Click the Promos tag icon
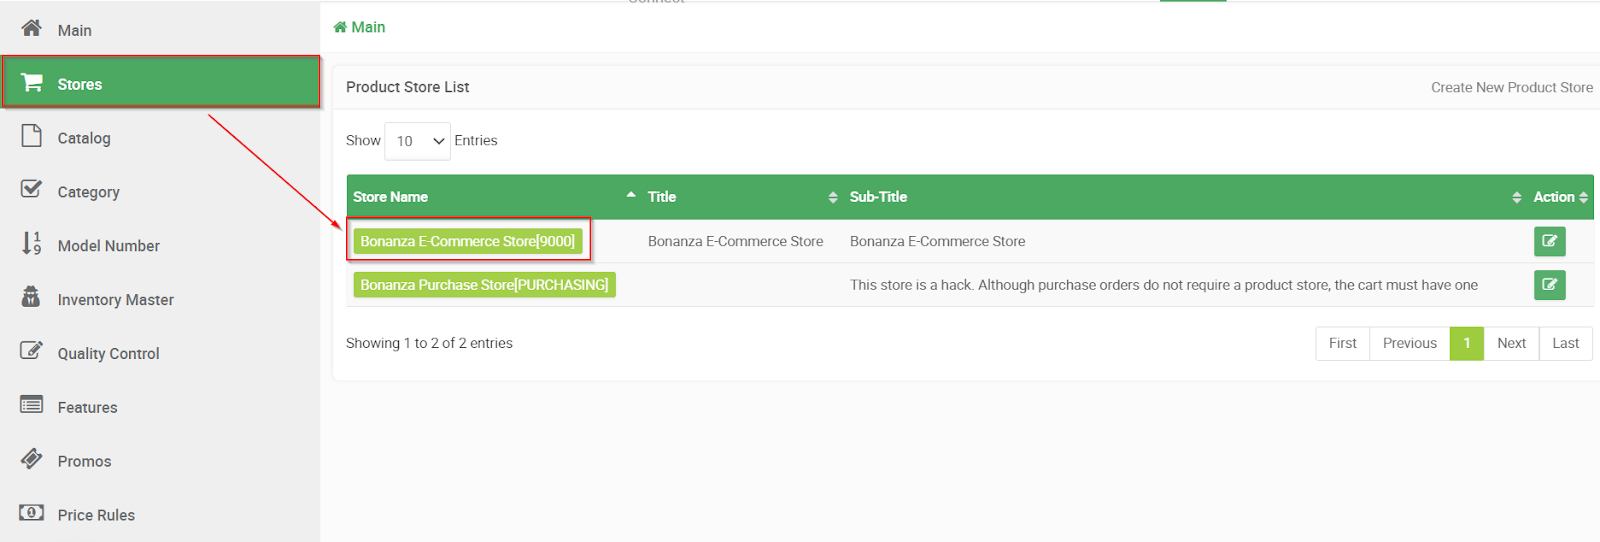The width and height of the screenshot is (1600, 542). click(32, 459)
